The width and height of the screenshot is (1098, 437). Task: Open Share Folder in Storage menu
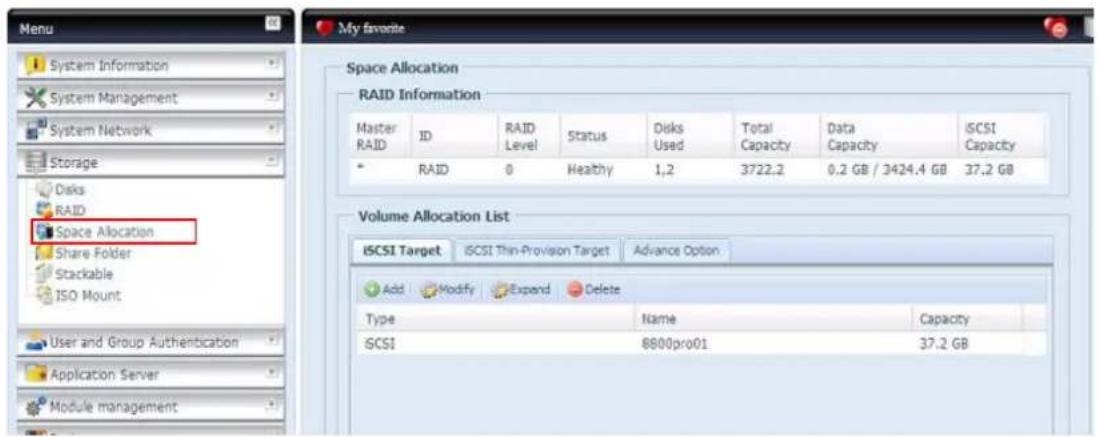coord(92,253)
